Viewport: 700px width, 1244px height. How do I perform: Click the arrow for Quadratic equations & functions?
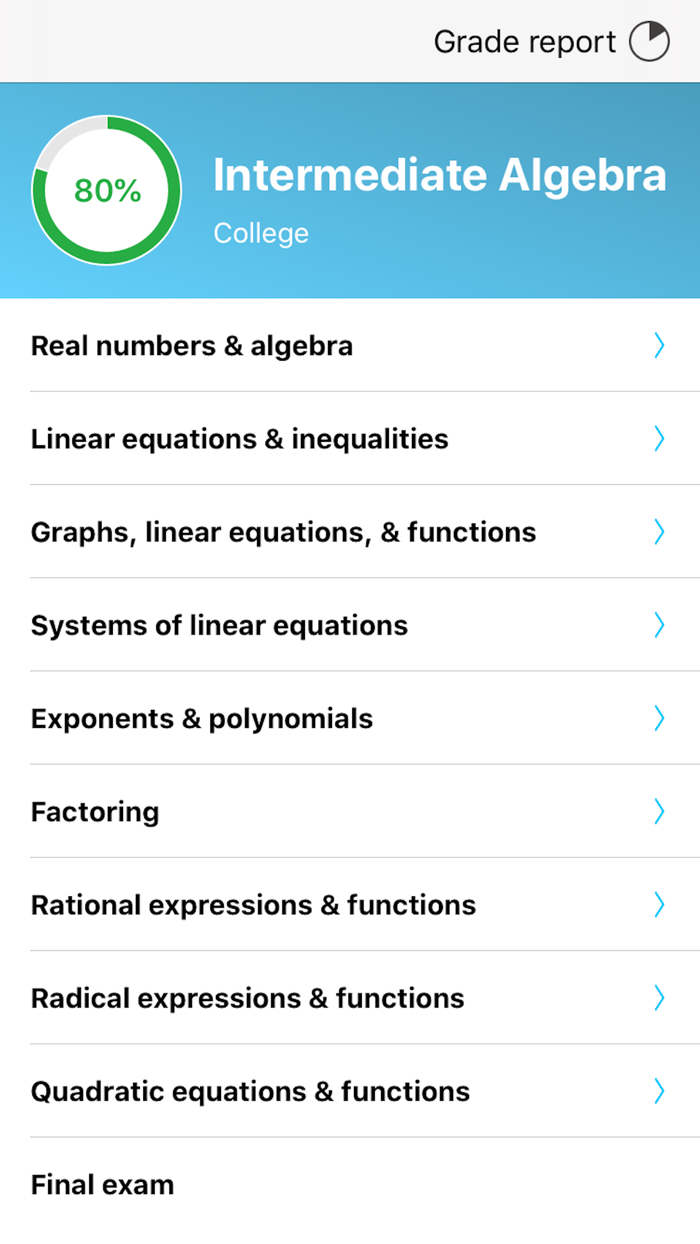click(659, 1091)
